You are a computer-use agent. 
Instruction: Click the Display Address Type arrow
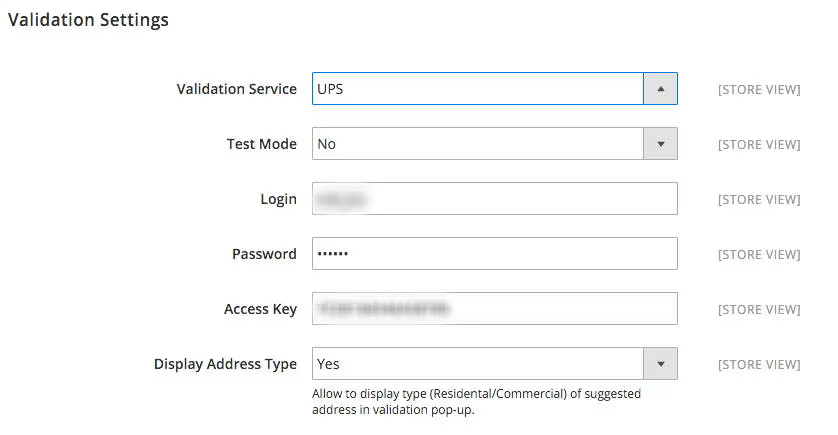(660, 364)
